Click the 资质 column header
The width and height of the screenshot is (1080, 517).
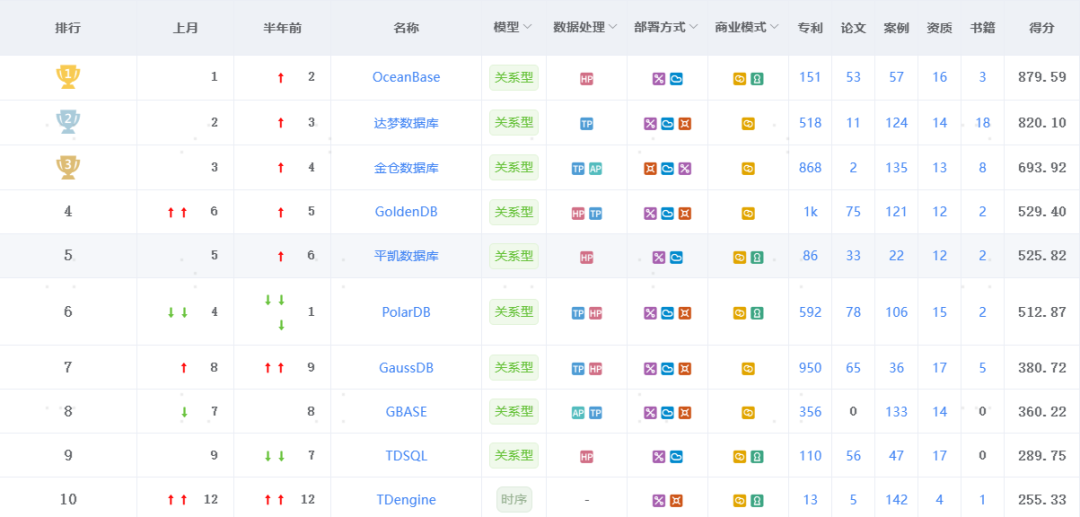pos(939,28)
